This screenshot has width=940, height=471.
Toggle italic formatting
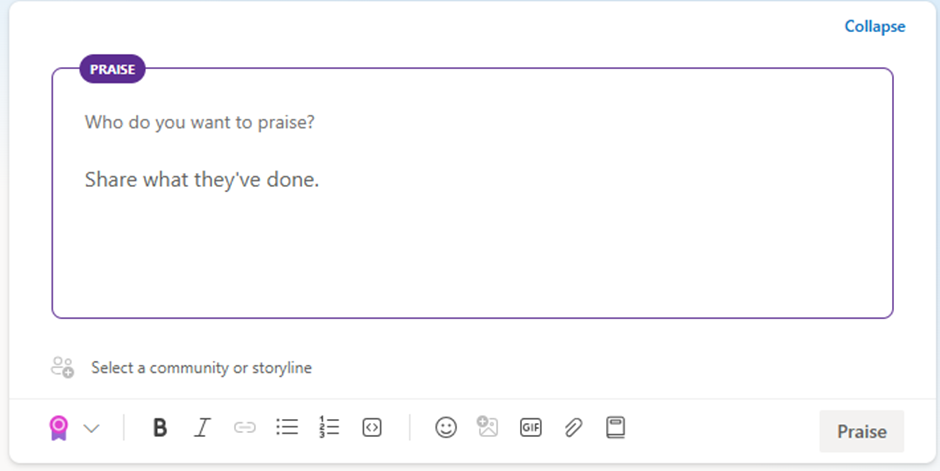coord(202,428)
